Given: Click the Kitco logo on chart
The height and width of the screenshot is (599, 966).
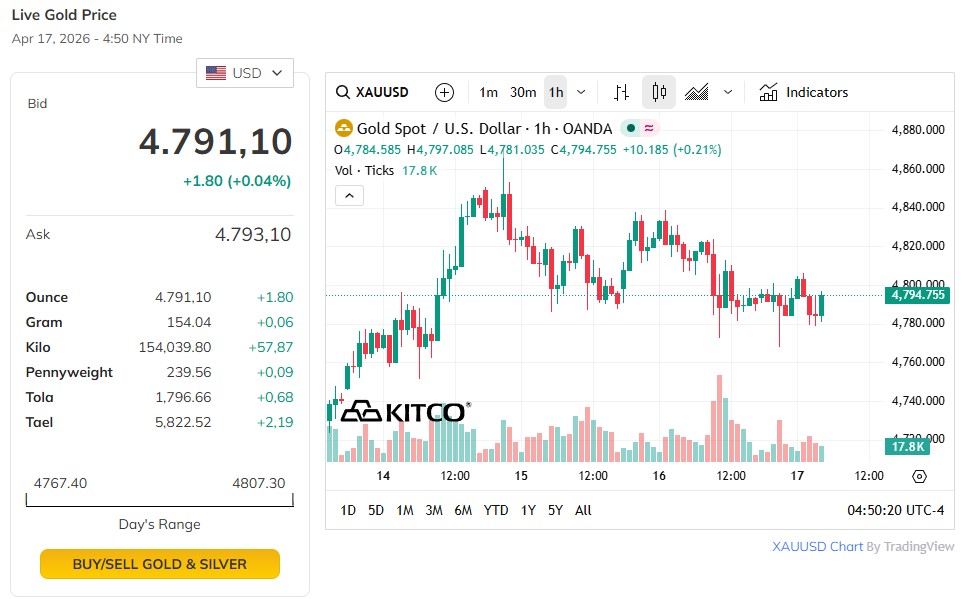Looking at the screenshot, I should 405,412.
